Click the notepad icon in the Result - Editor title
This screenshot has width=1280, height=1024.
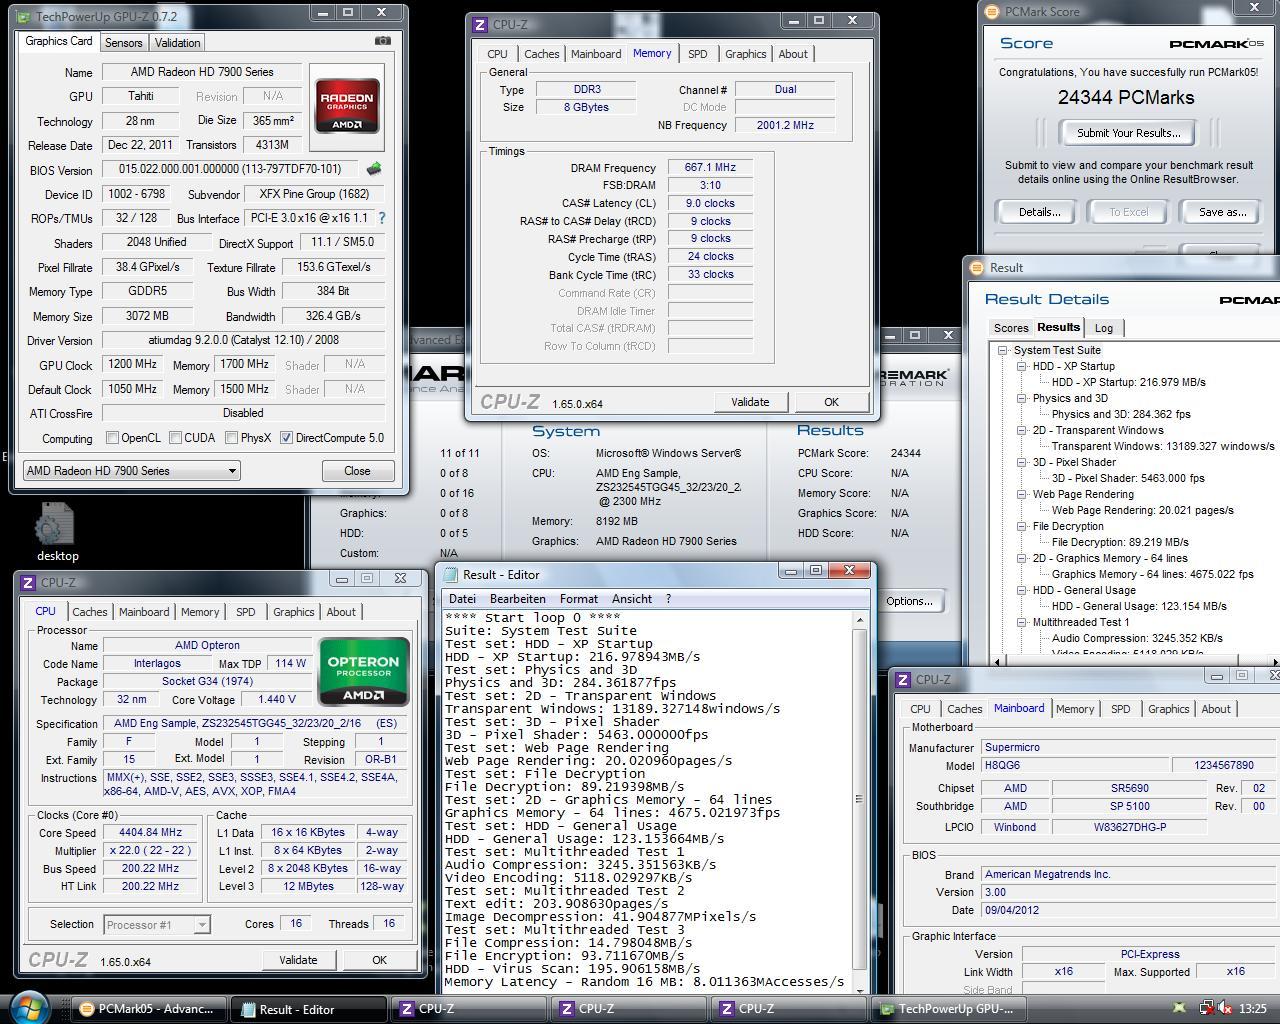(450, 574)
